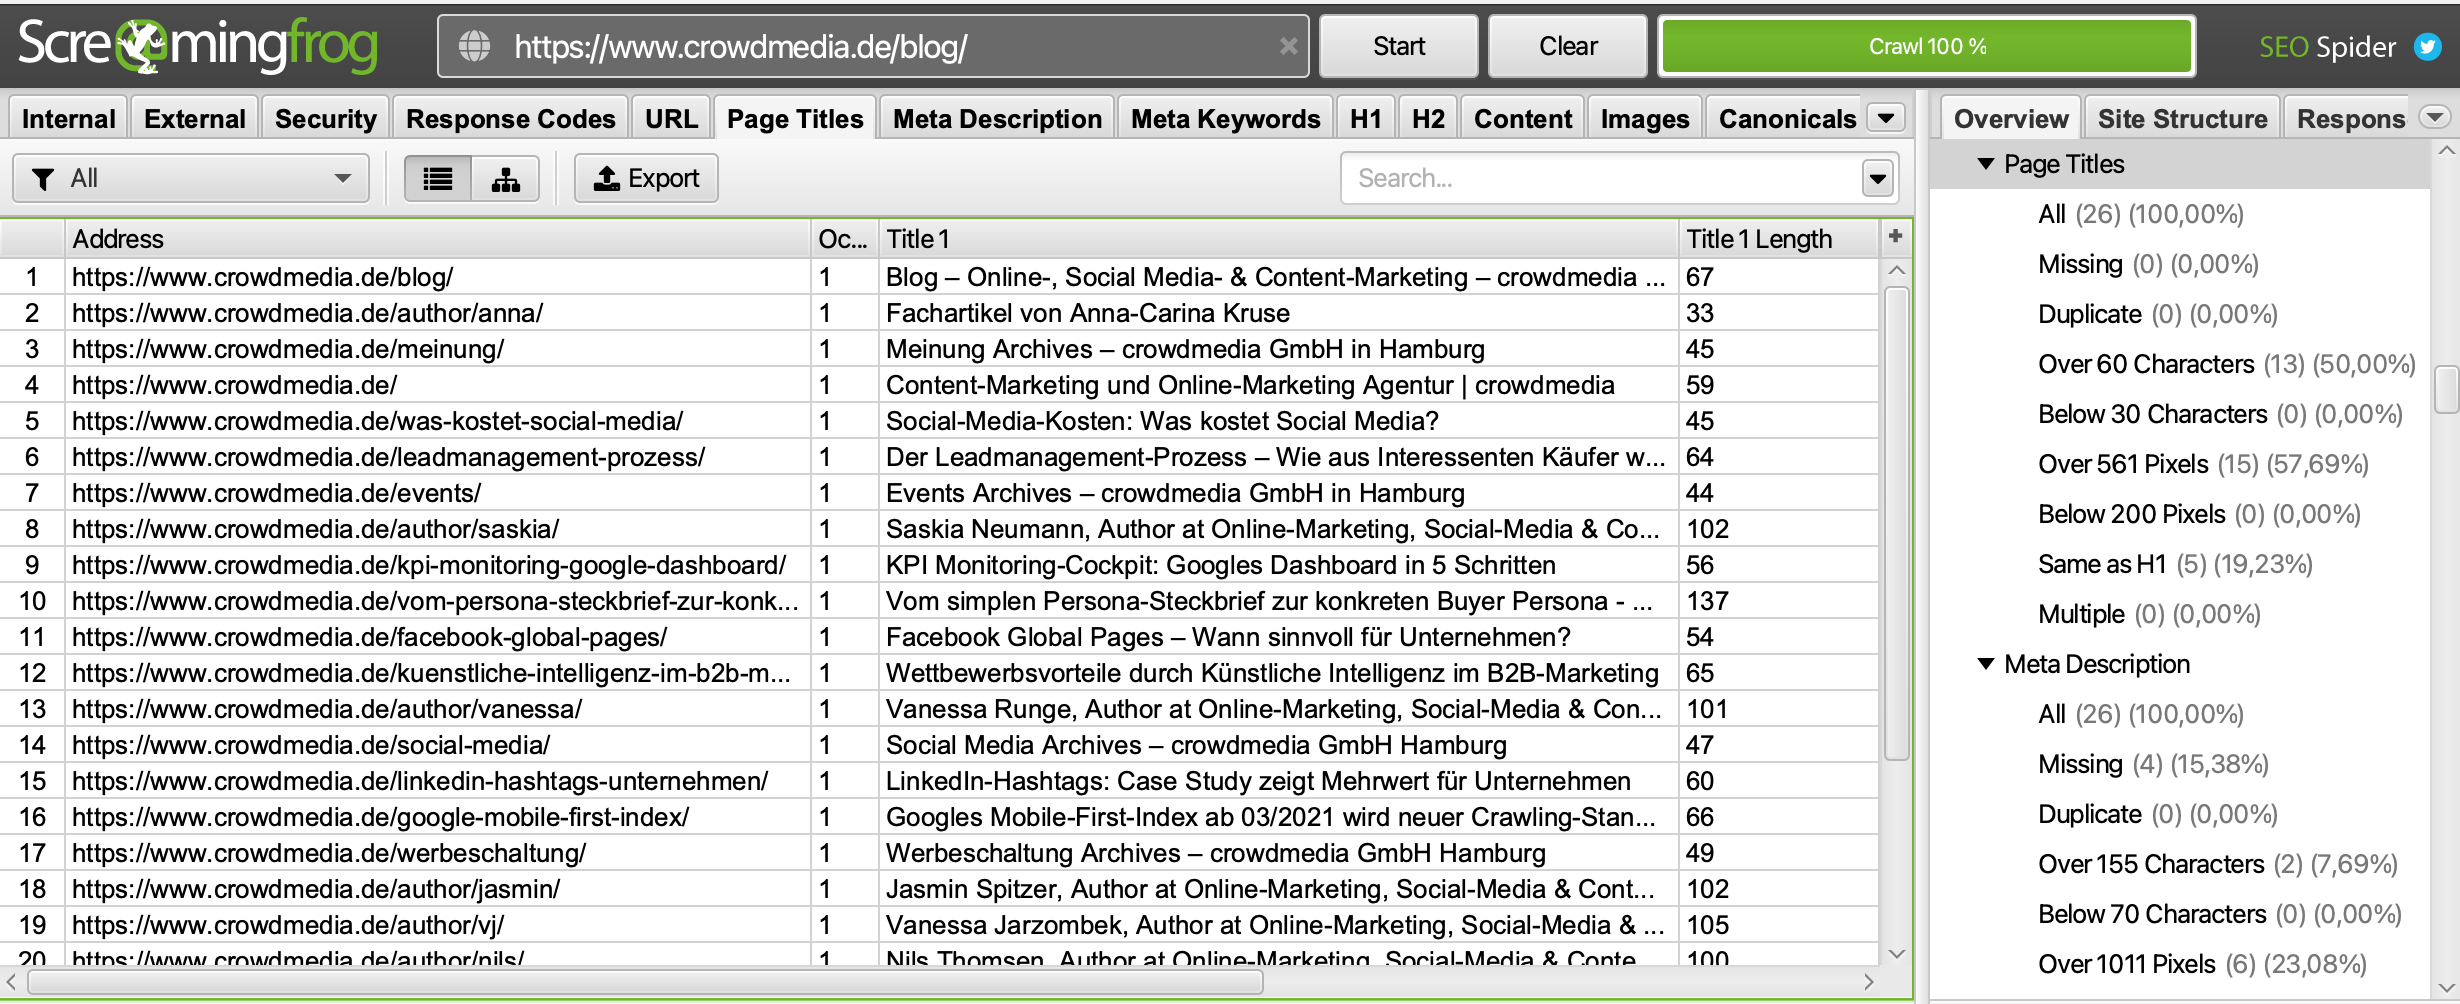2460x1004 pixels.
Task: Click title 'Werbeschaltung Archives – crowdmedia GmbH Hamburg'
Action: 1215,853
